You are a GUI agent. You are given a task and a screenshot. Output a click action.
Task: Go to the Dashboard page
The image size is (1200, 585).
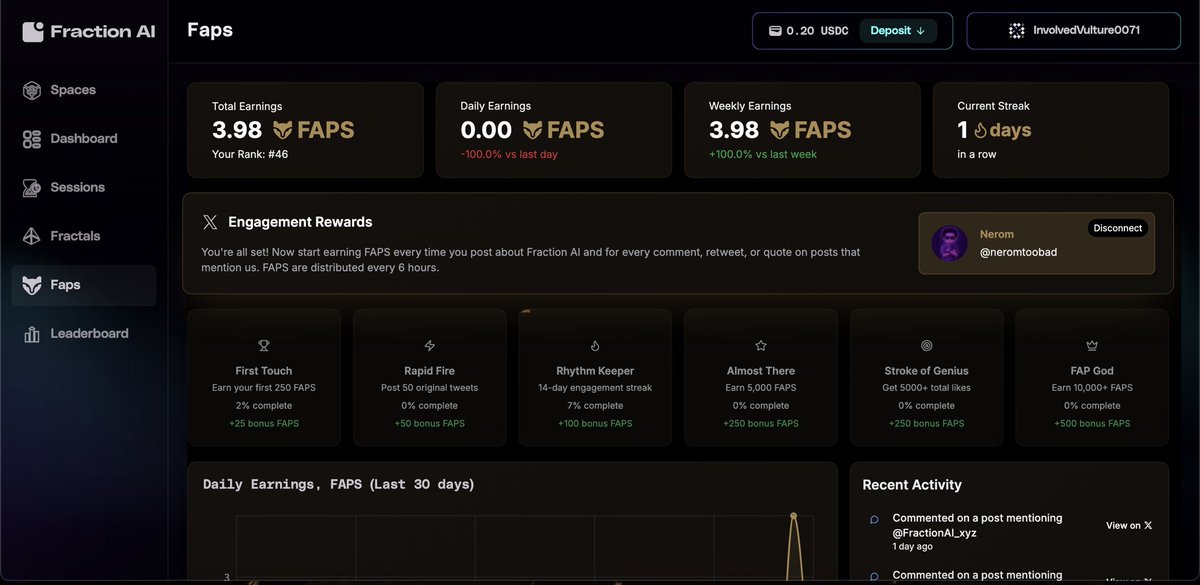pyautogui.click(x=84, y=139)
